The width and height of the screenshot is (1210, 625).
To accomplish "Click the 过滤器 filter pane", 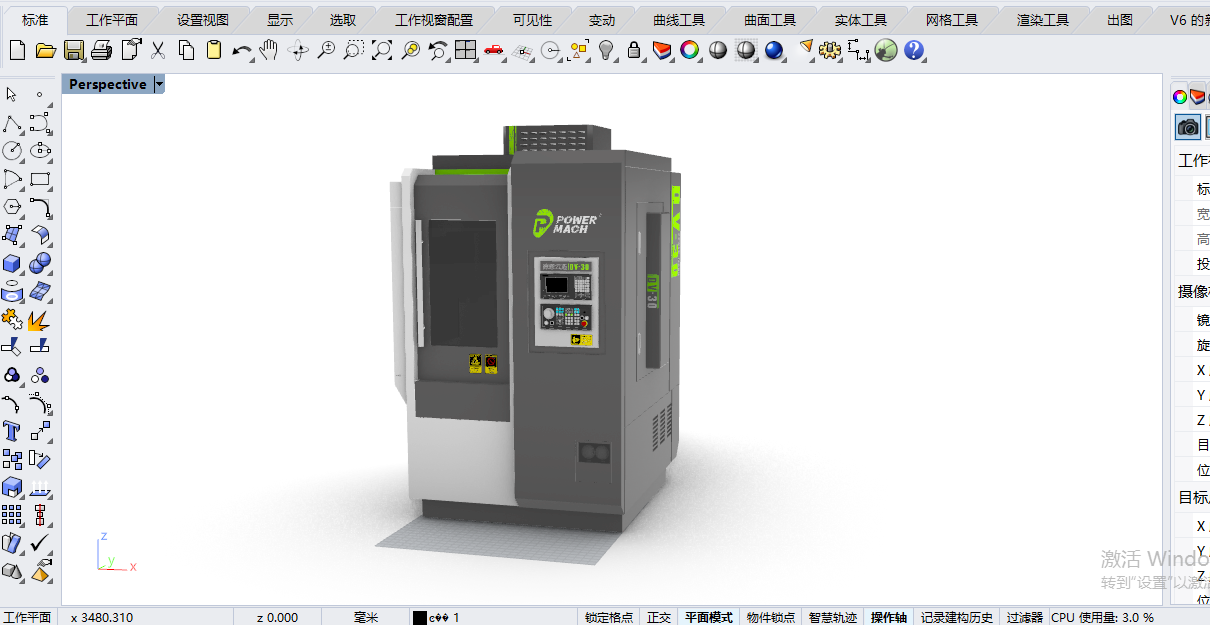I will [1024, 616].
